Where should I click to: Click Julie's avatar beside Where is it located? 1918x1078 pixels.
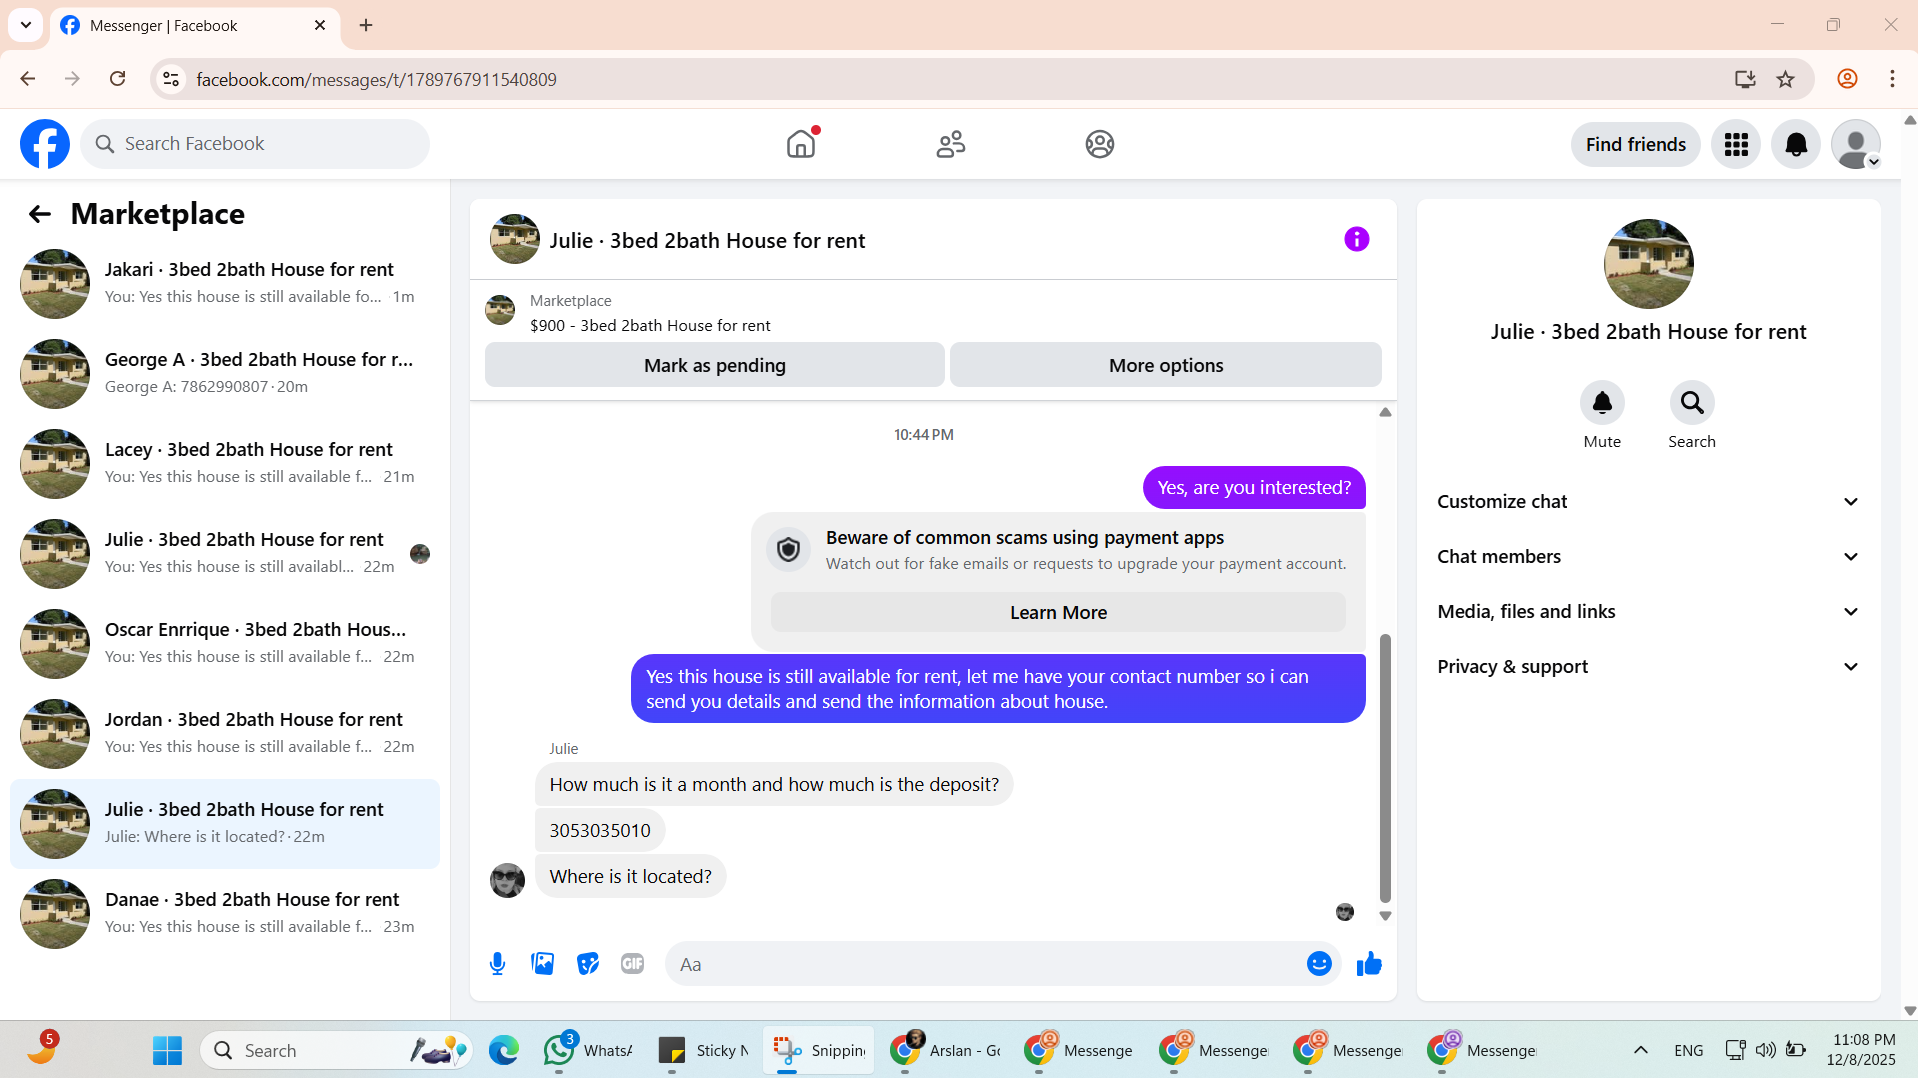pos(507,881)
